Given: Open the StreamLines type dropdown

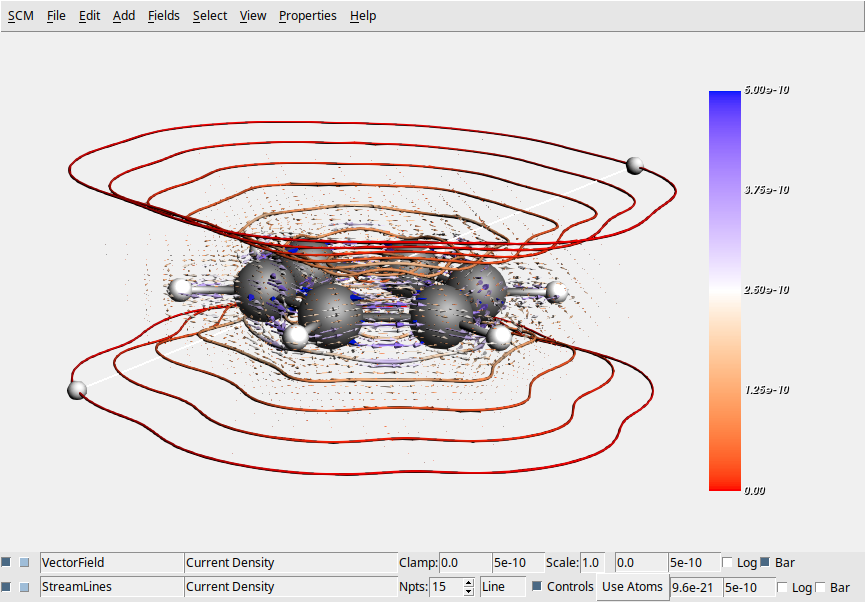Looking at the screenshot, I should 110,587.
